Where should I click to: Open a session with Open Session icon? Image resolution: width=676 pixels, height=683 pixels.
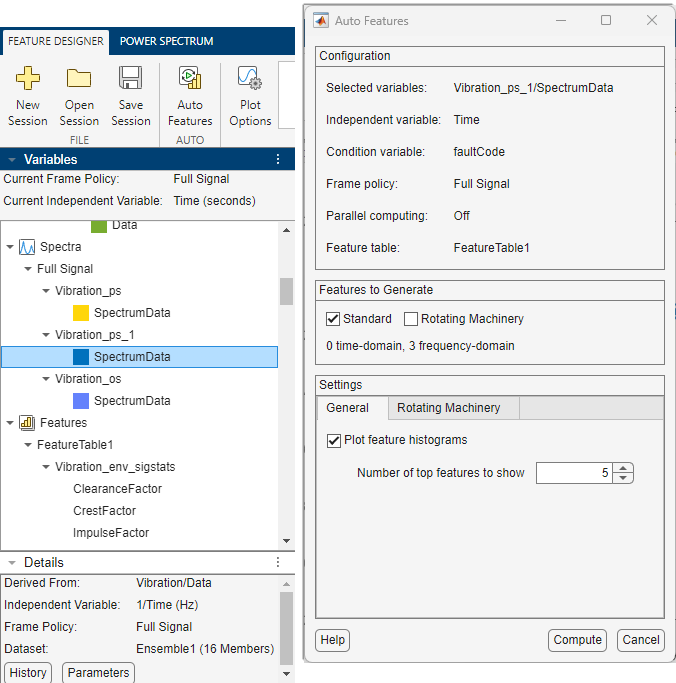tap(79, 79)
